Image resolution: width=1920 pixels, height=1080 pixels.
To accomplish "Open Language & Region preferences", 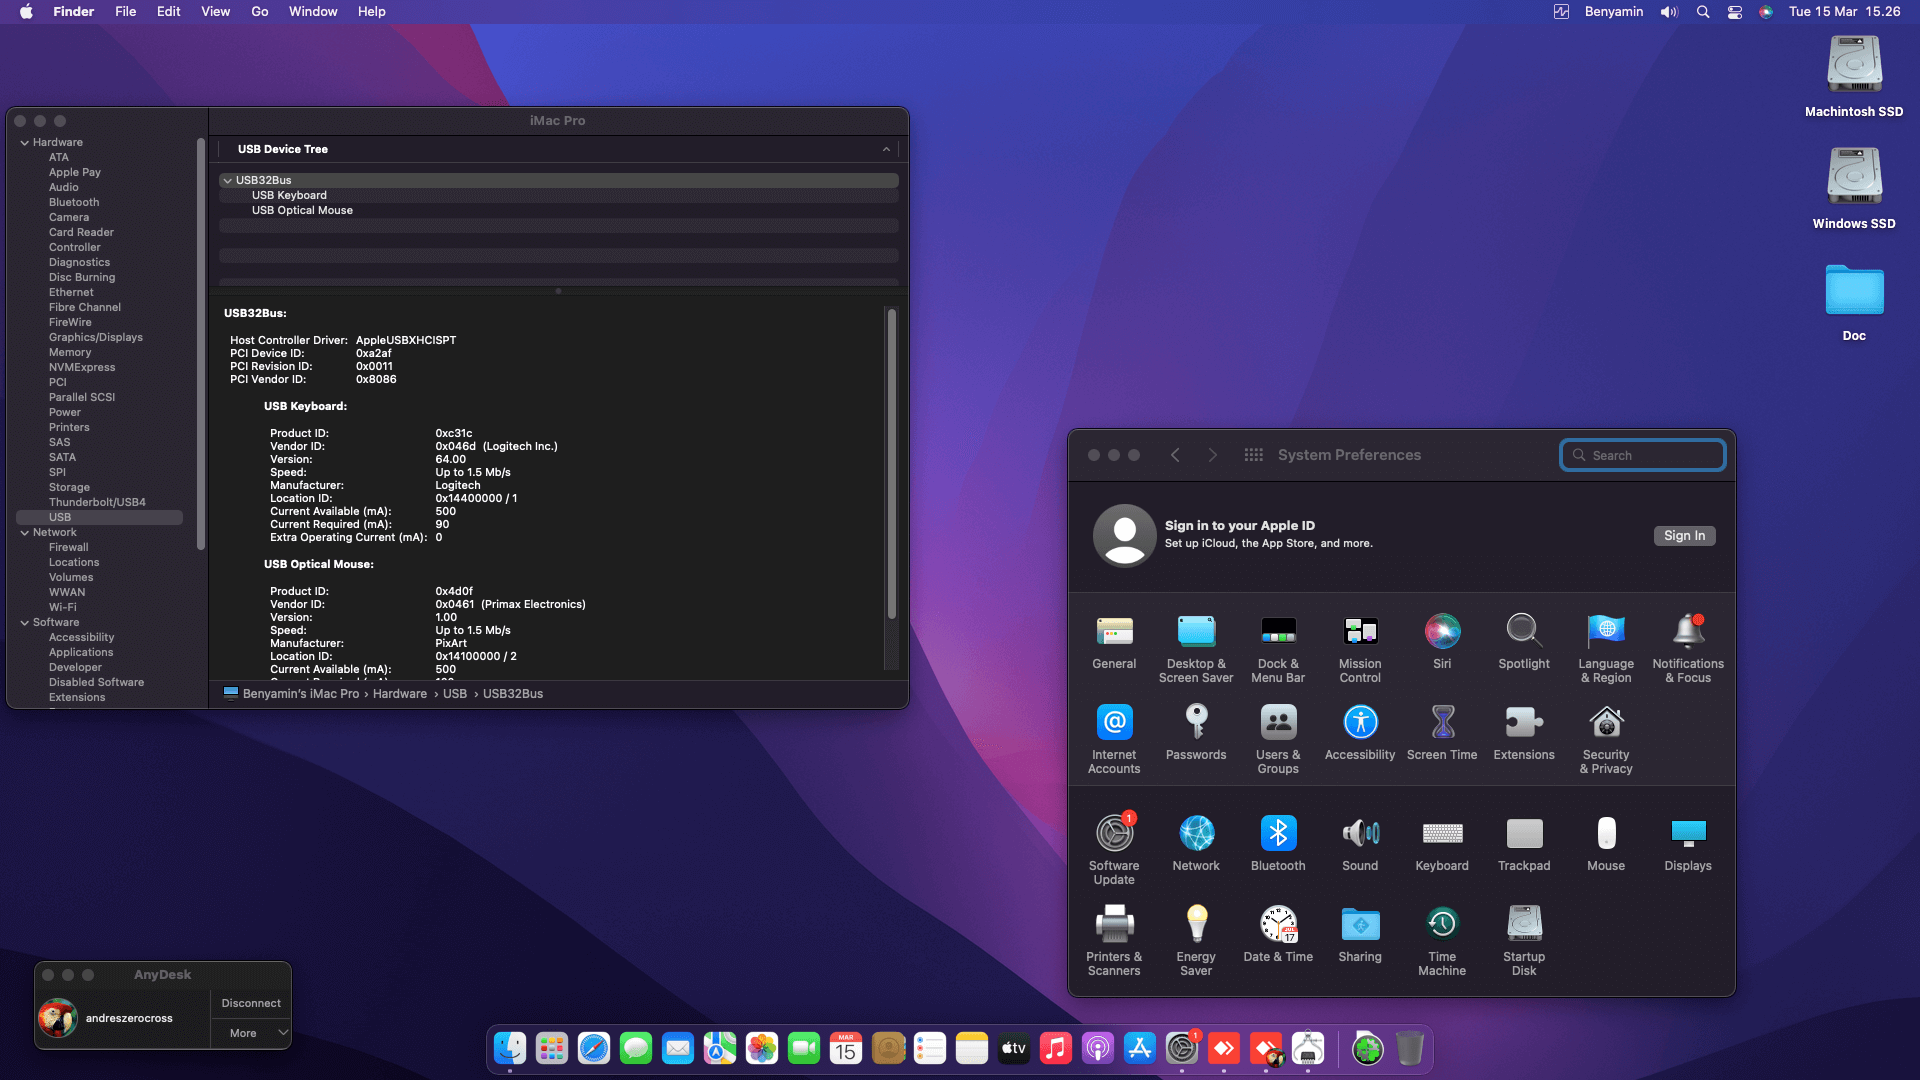I will [1606, 649].
